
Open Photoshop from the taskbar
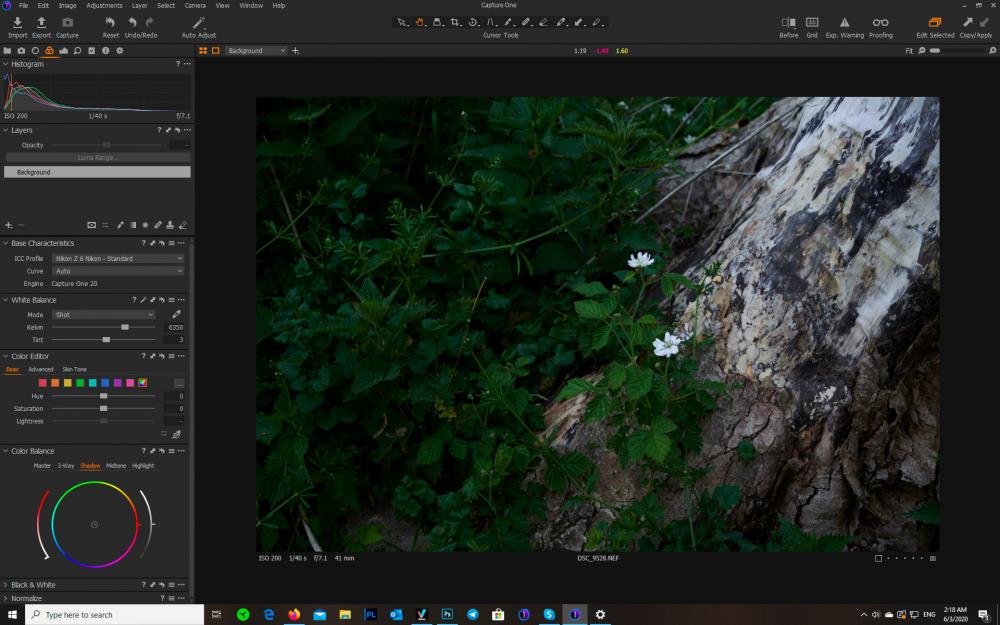pyautogui.click(x=447, y=614)
